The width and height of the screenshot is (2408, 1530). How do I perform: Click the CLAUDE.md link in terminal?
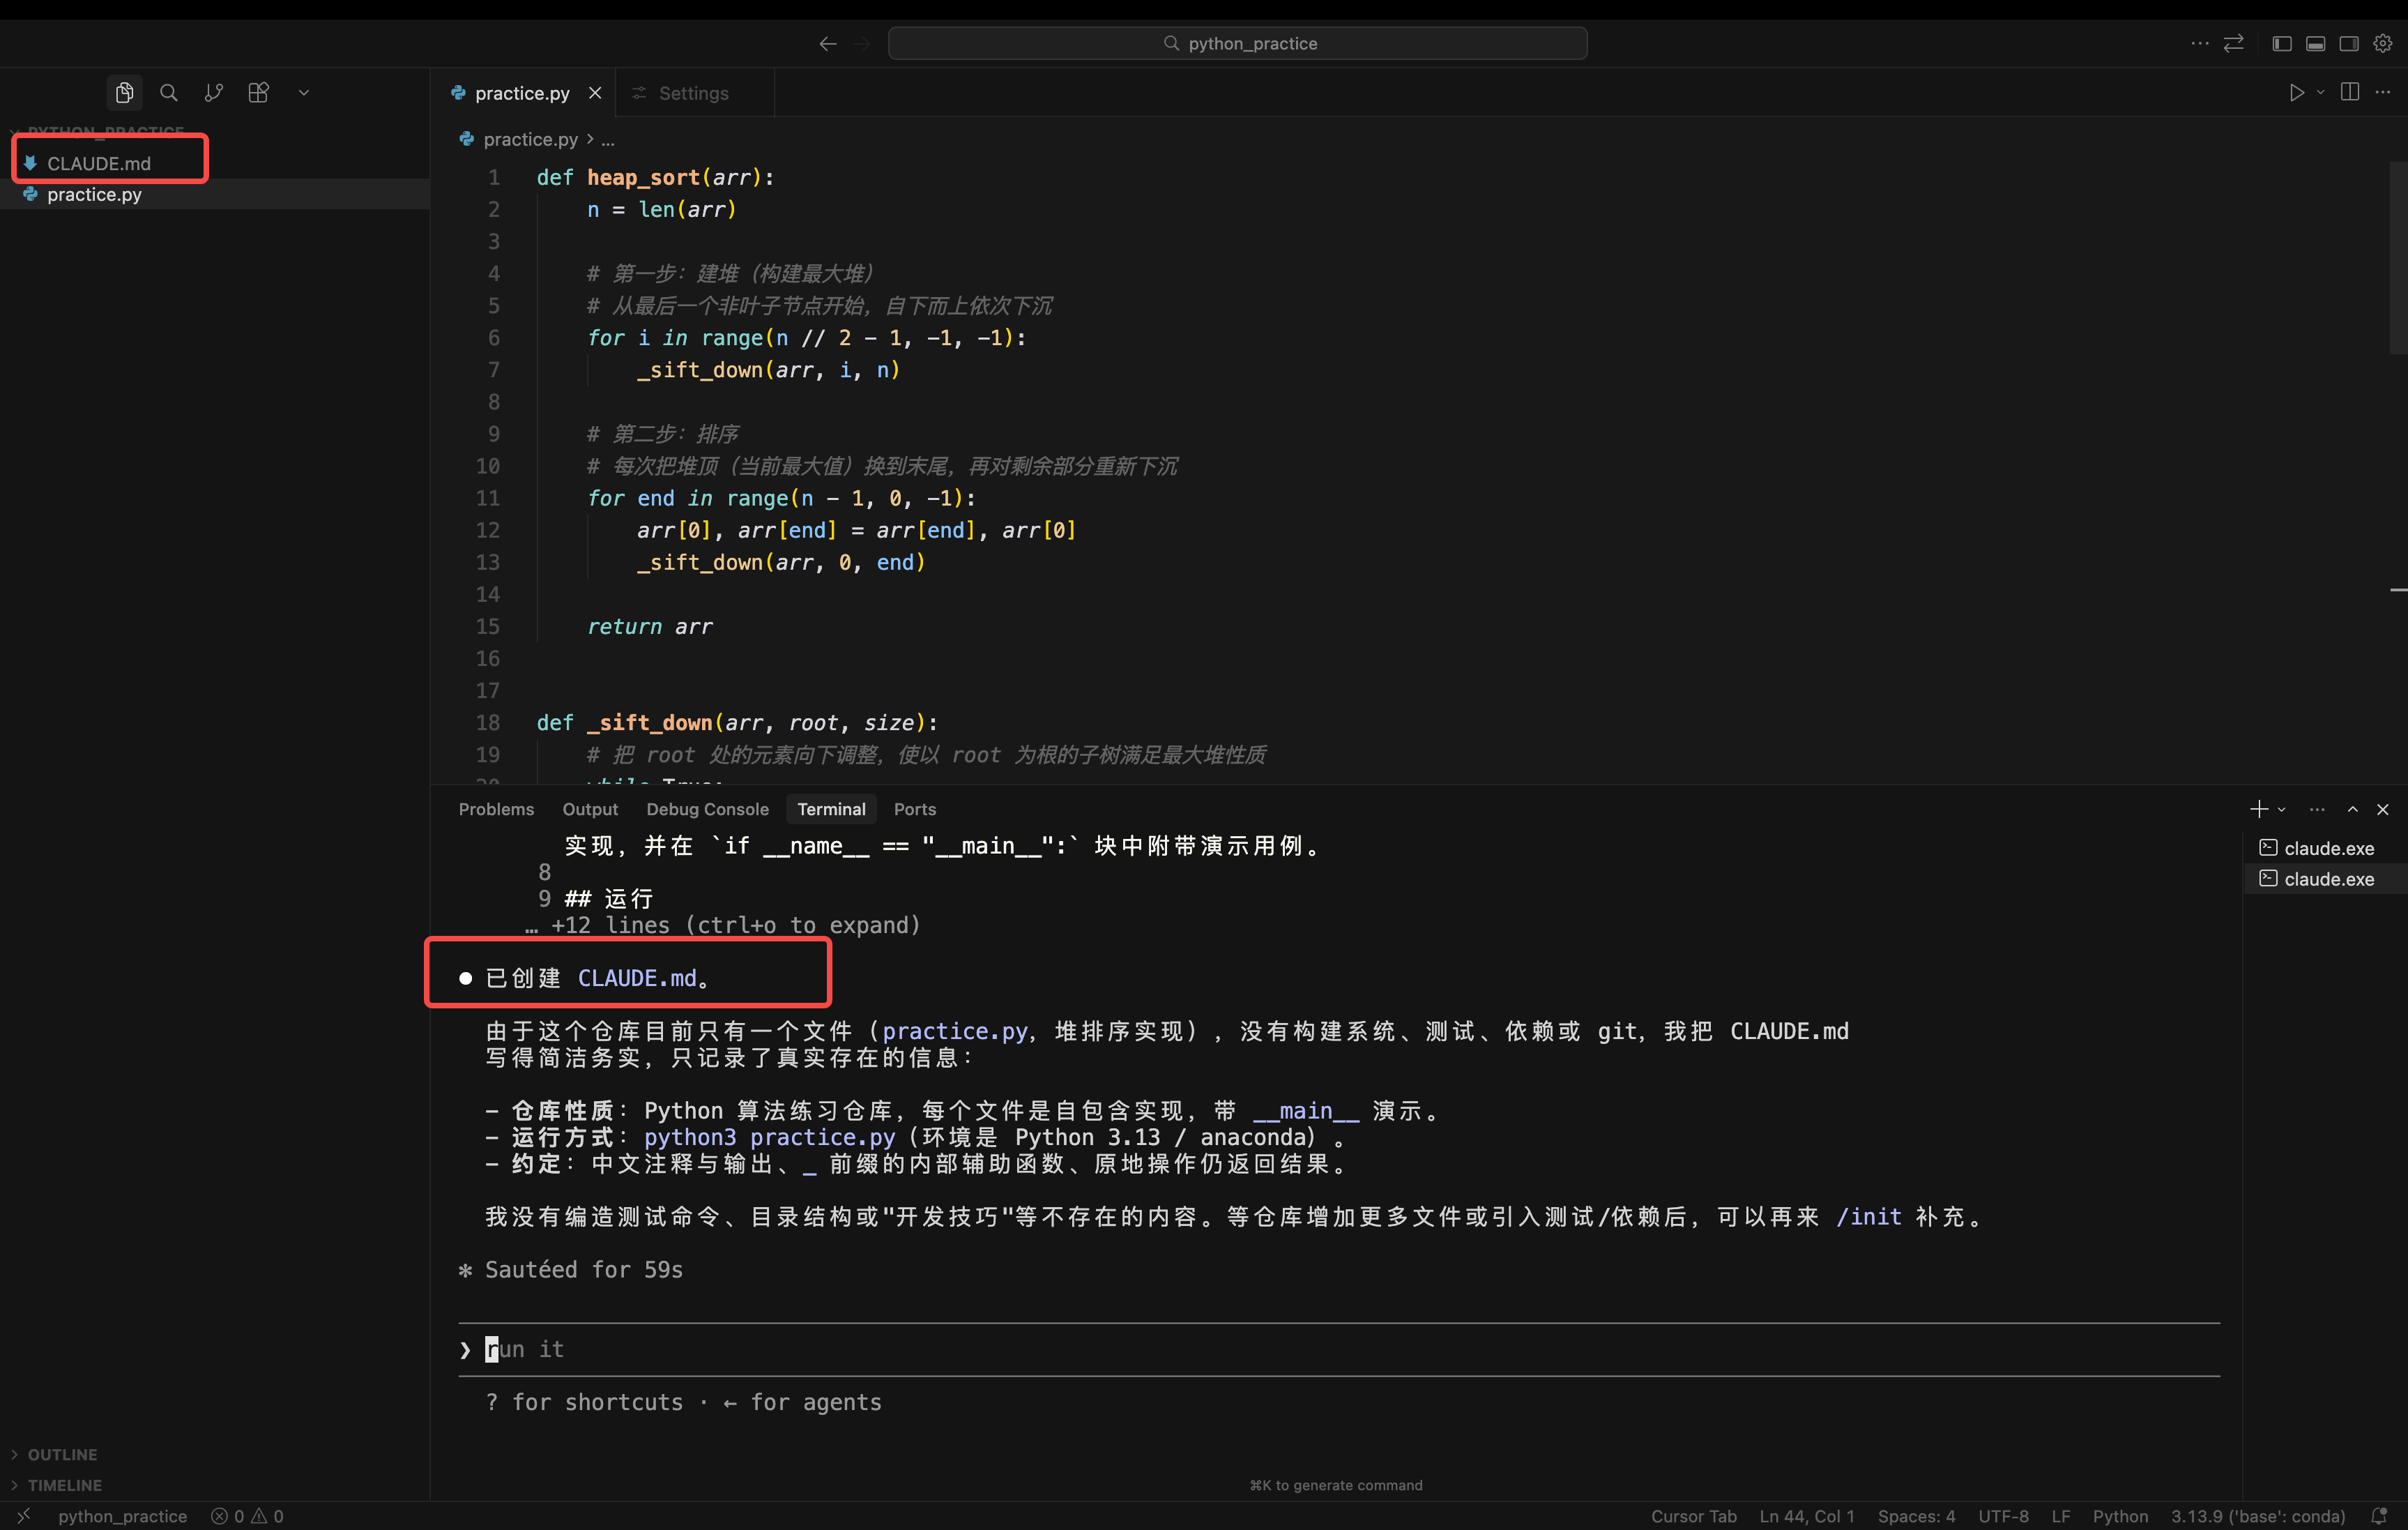click(637, 978)
